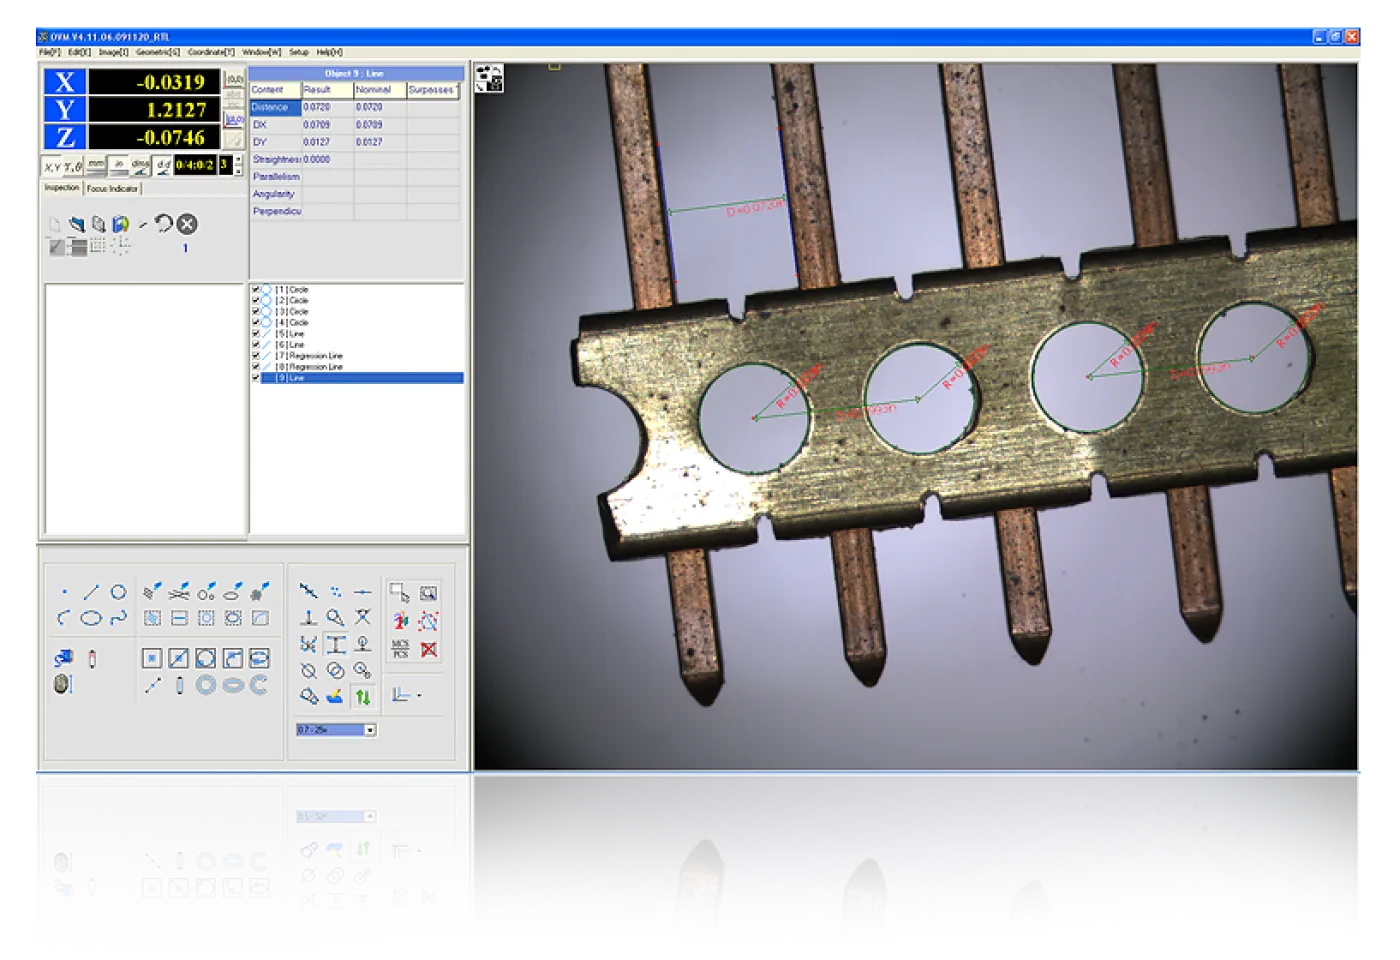Open the Image menu
Viewport: 1400px width, 960px height.
[113, 52]
